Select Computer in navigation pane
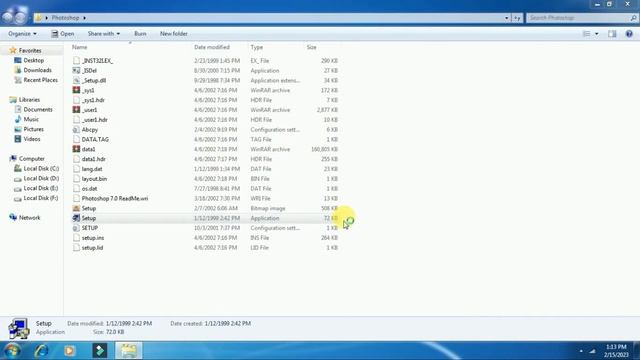640x360 pixels. point(32,158)
